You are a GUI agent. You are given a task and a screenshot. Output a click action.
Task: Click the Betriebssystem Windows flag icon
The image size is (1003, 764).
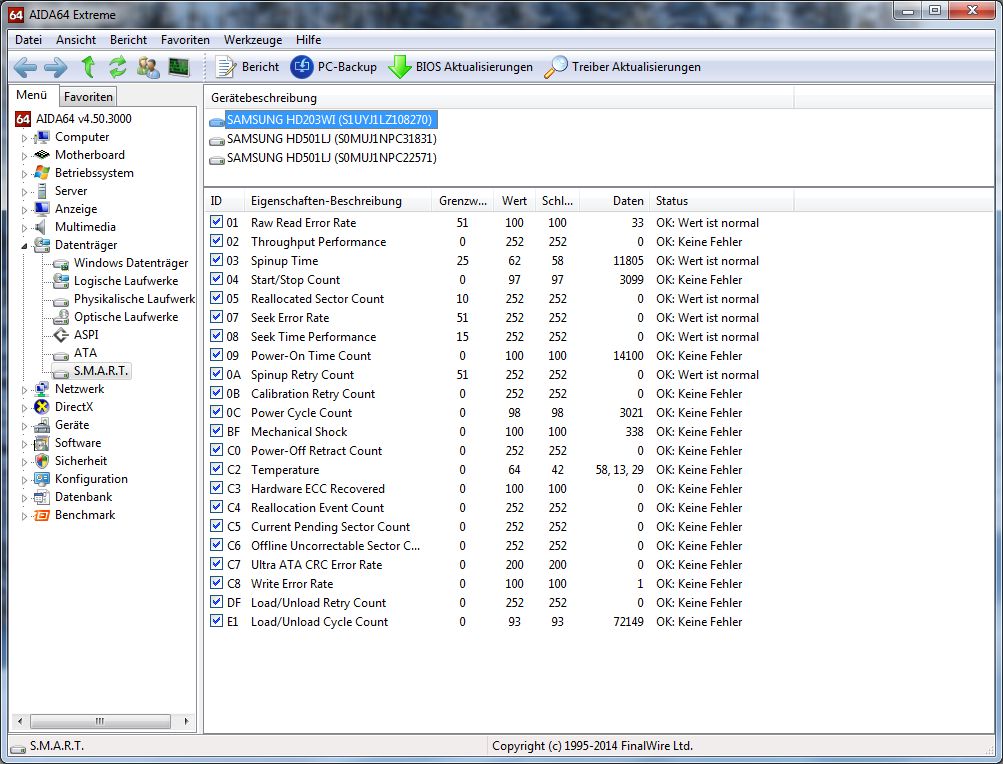tap(42, 173)
